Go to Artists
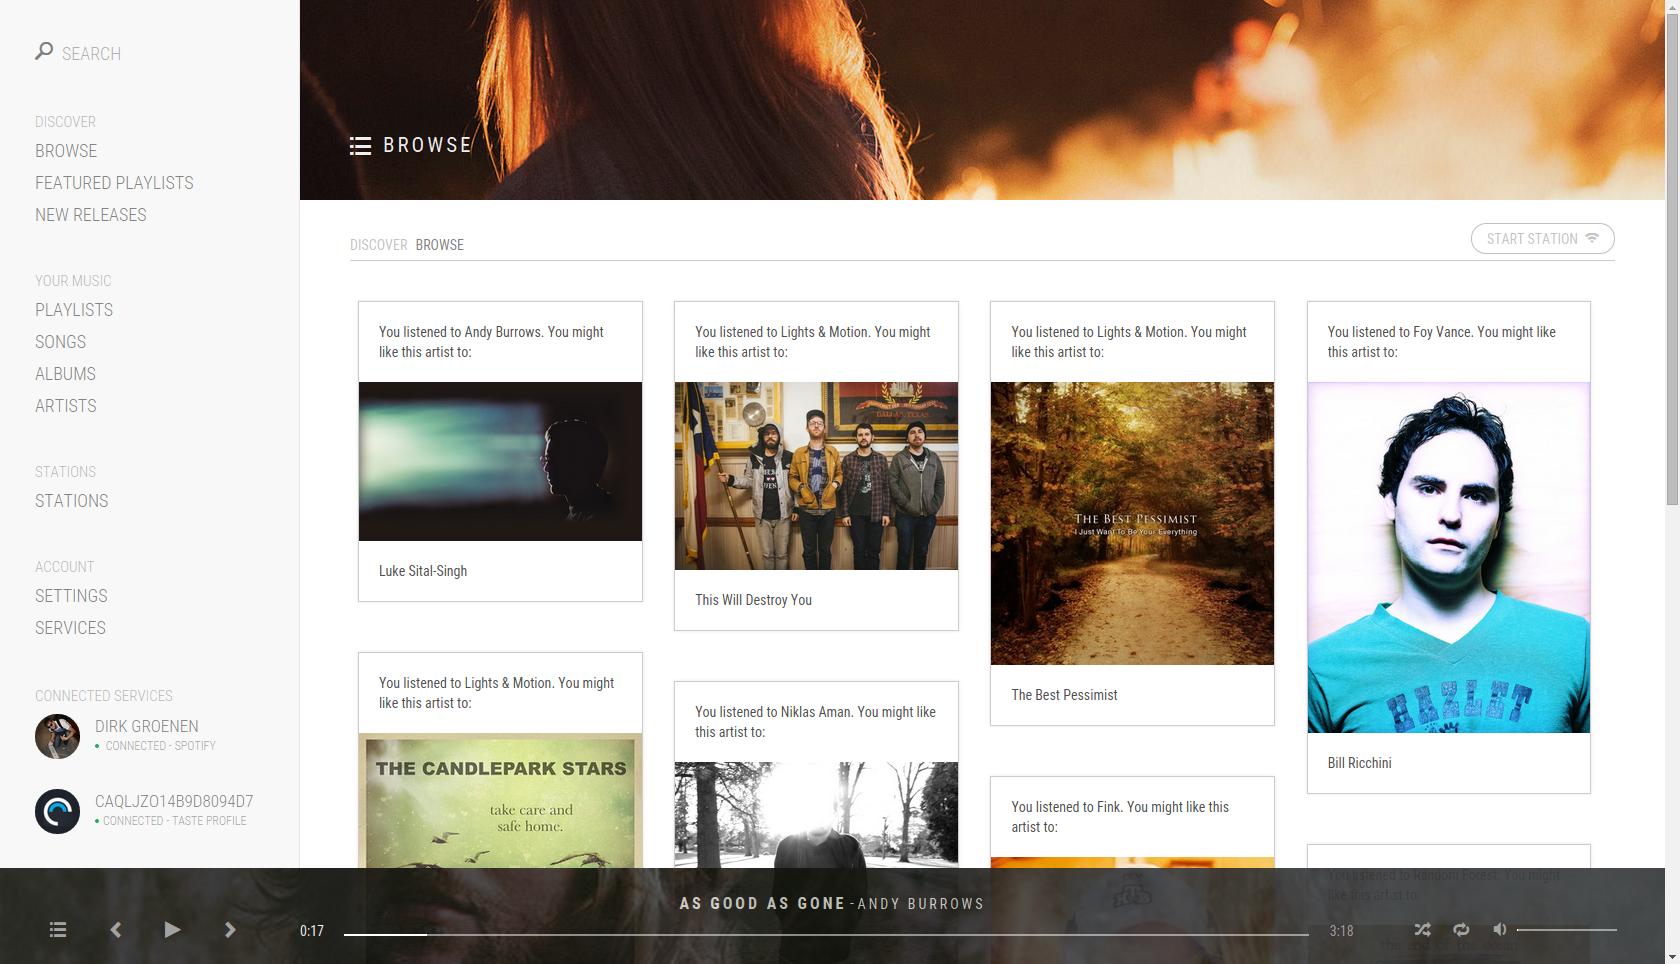This screenshot has width=1680, height=964. [x=66, y=406]
